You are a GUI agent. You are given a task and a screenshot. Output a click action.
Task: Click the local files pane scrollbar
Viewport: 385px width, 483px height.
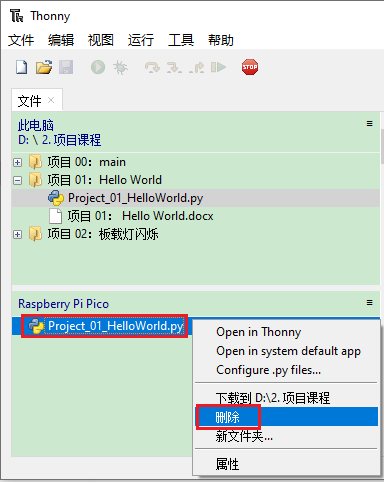(382, 147)
